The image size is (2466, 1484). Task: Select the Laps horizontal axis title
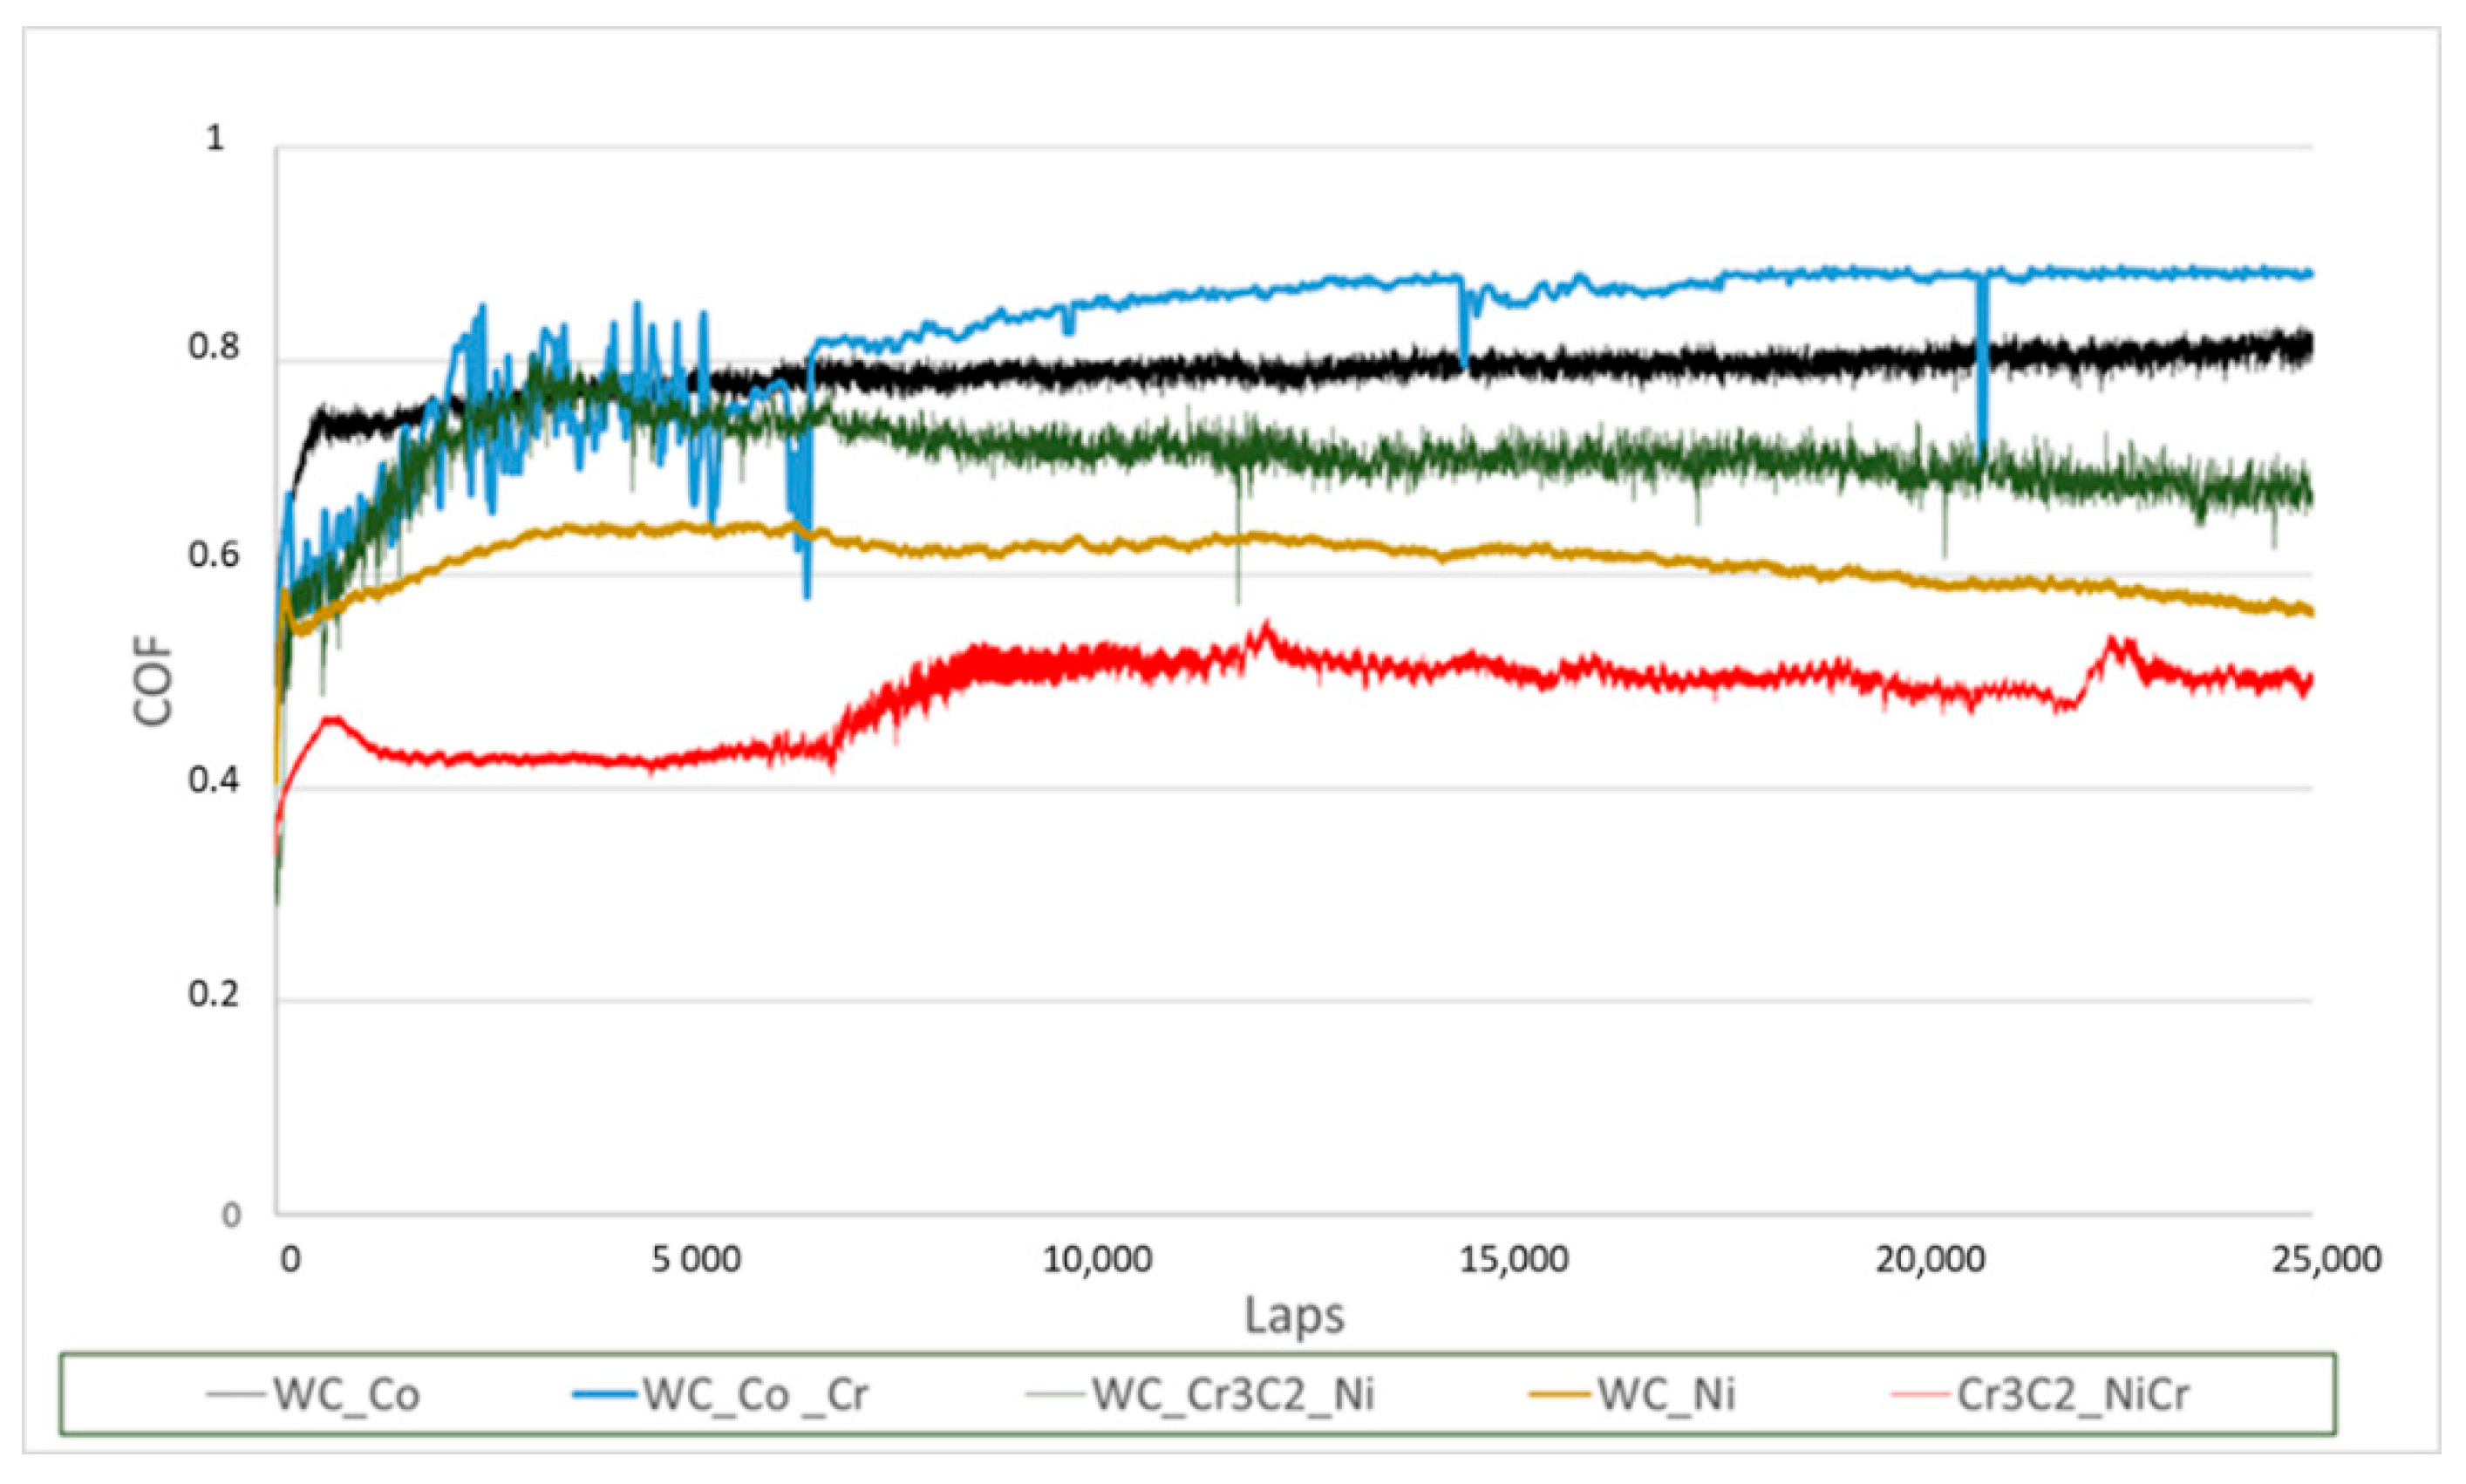(x=1294, y=1316)
